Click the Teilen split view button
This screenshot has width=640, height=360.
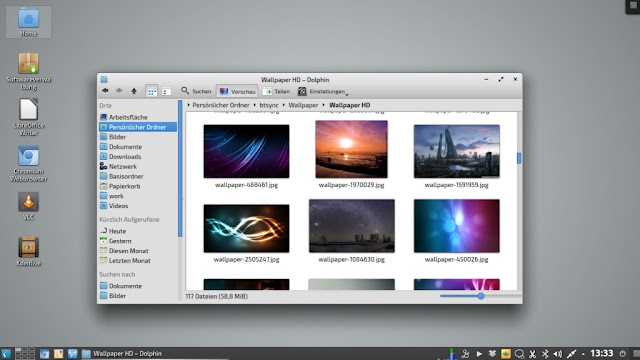(x=276, y=91)
